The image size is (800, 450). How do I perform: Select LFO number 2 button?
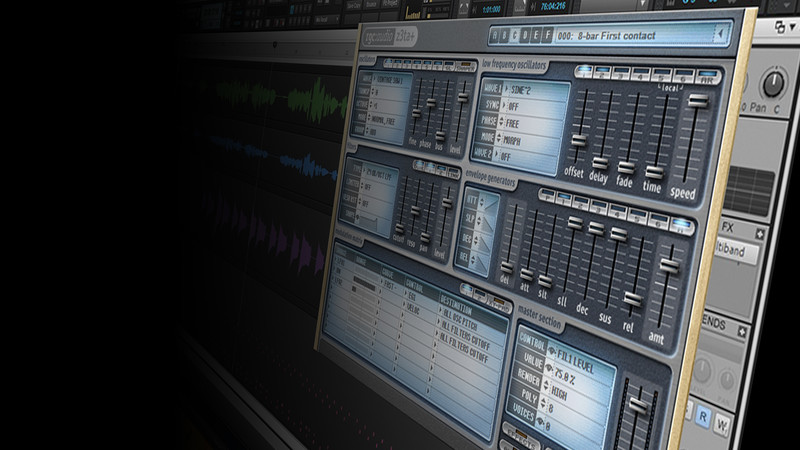[602, 72]
